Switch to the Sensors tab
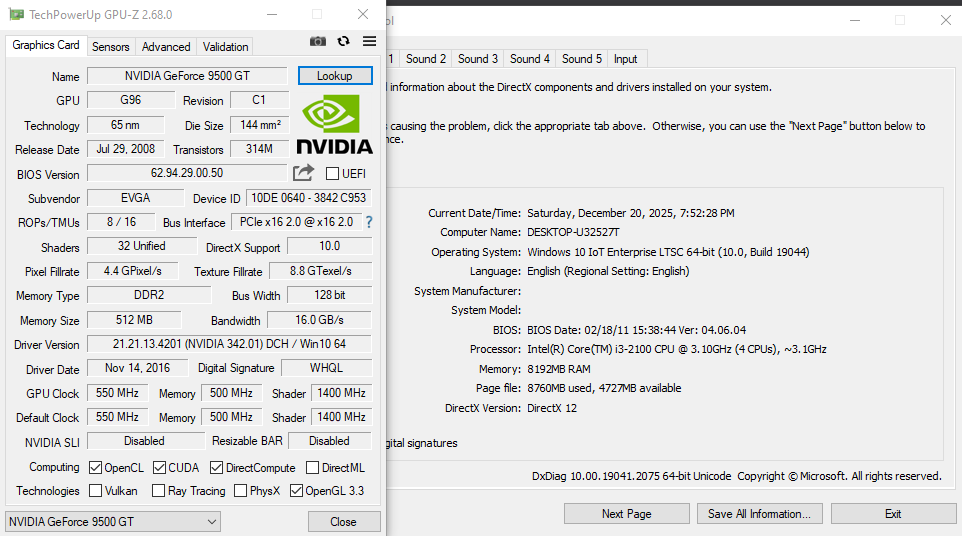The width and height of the screenshot is (962, 536). (x=110, y=47)
